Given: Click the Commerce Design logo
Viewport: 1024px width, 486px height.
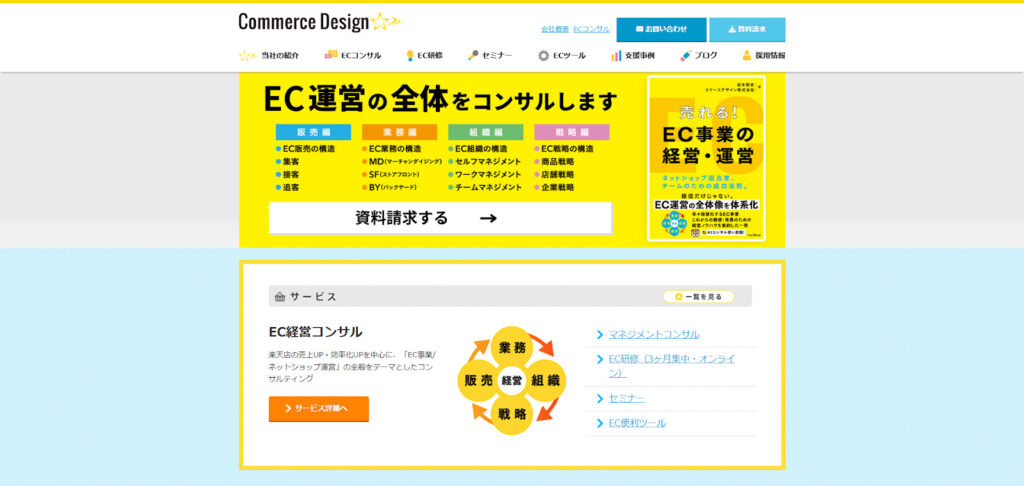Looking at the screenshot, I should coord(319,21).
